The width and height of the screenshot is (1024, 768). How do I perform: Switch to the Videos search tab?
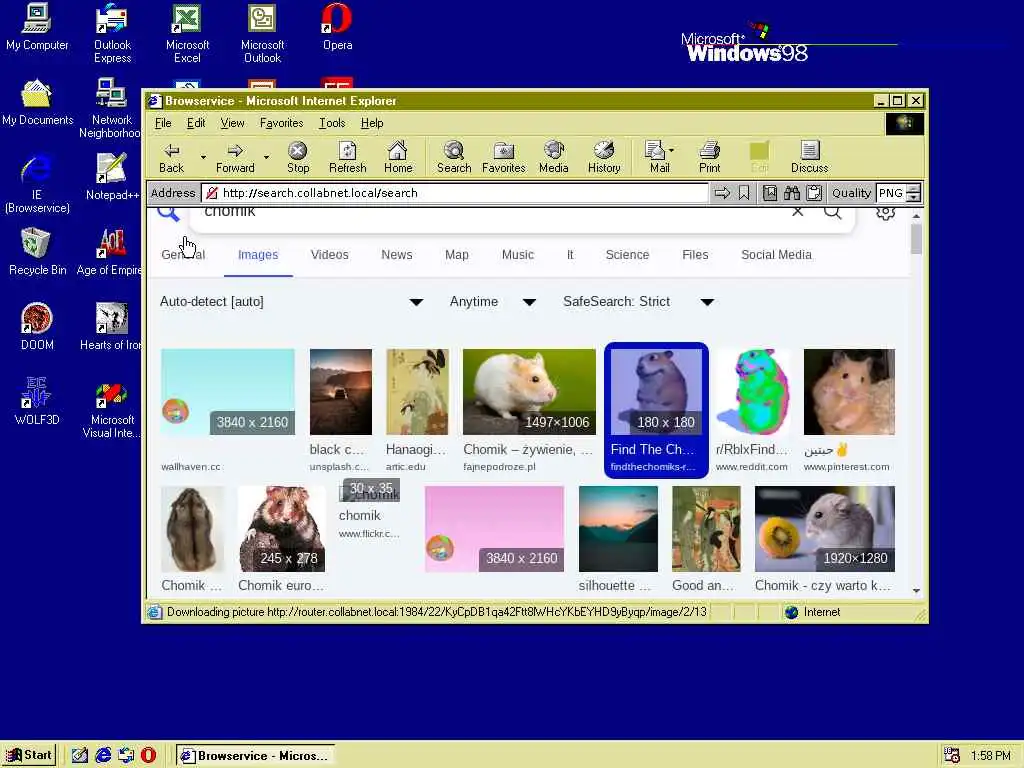329,255
